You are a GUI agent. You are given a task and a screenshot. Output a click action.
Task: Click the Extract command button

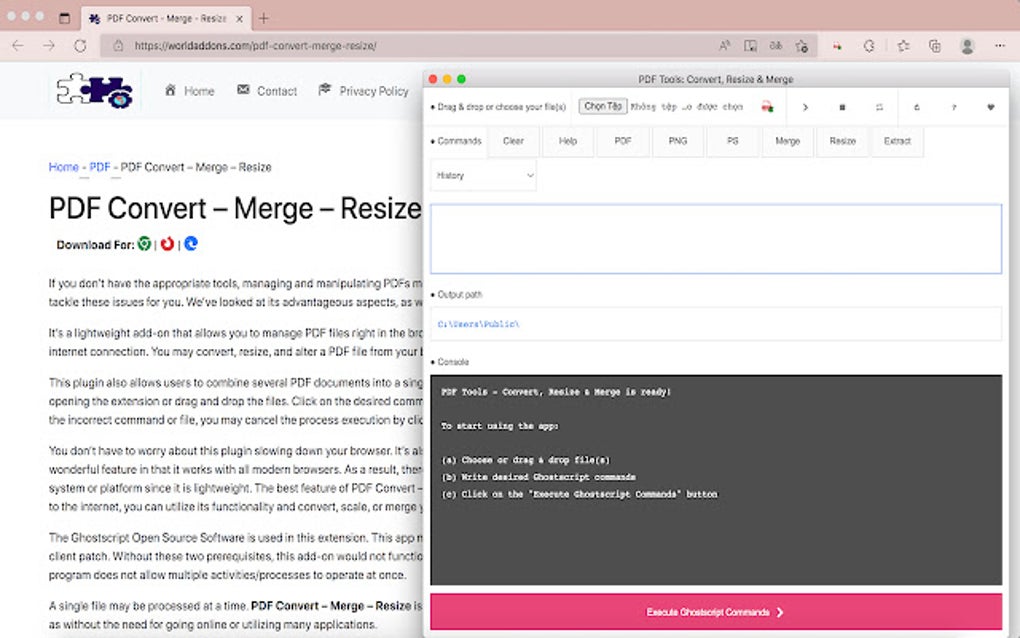point(897,141)
